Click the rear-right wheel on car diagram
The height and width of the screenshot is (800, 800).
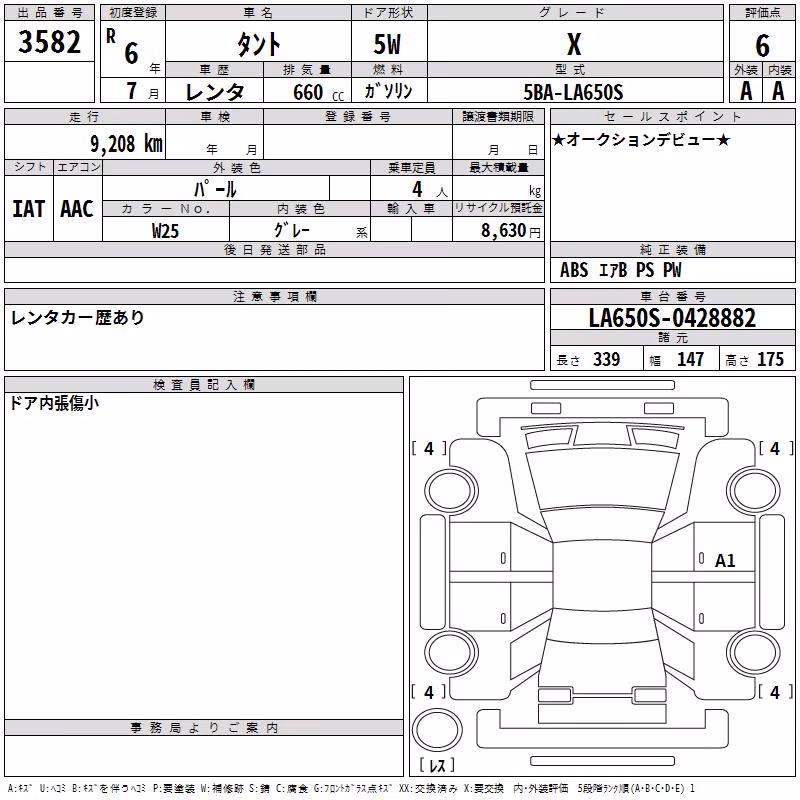pyautogui.click(x=754, y=653)
